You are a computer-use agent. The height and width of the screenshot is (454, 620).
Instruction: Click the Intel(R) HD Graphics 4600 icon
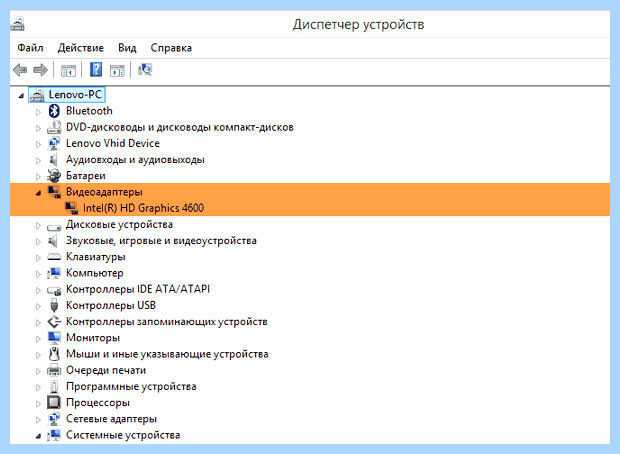coord(71,208)
